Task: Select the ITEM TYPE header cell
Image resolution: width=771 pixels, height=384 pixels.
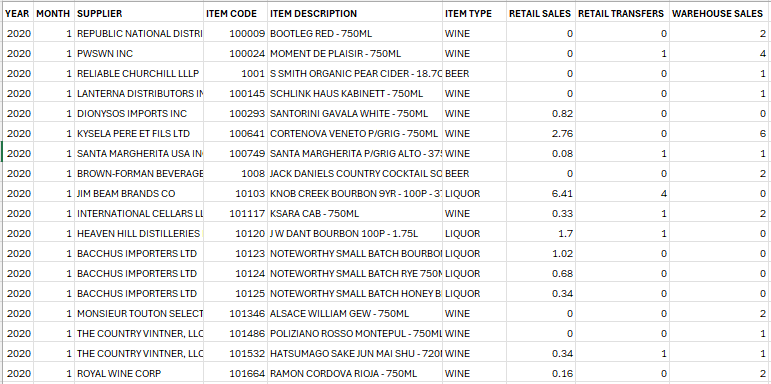Action: click(x=474, y=13)
